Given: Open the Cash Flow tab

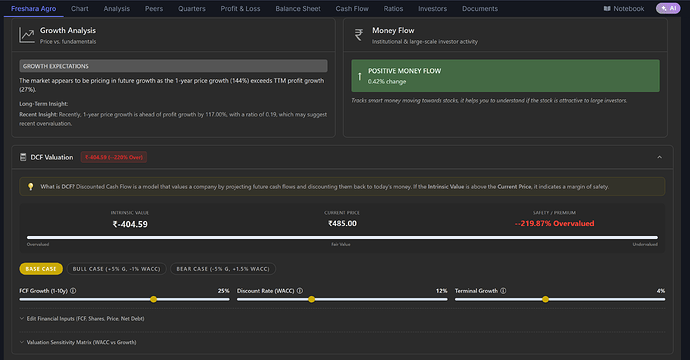Looking at the screenshot, I should tap(352, 9).
